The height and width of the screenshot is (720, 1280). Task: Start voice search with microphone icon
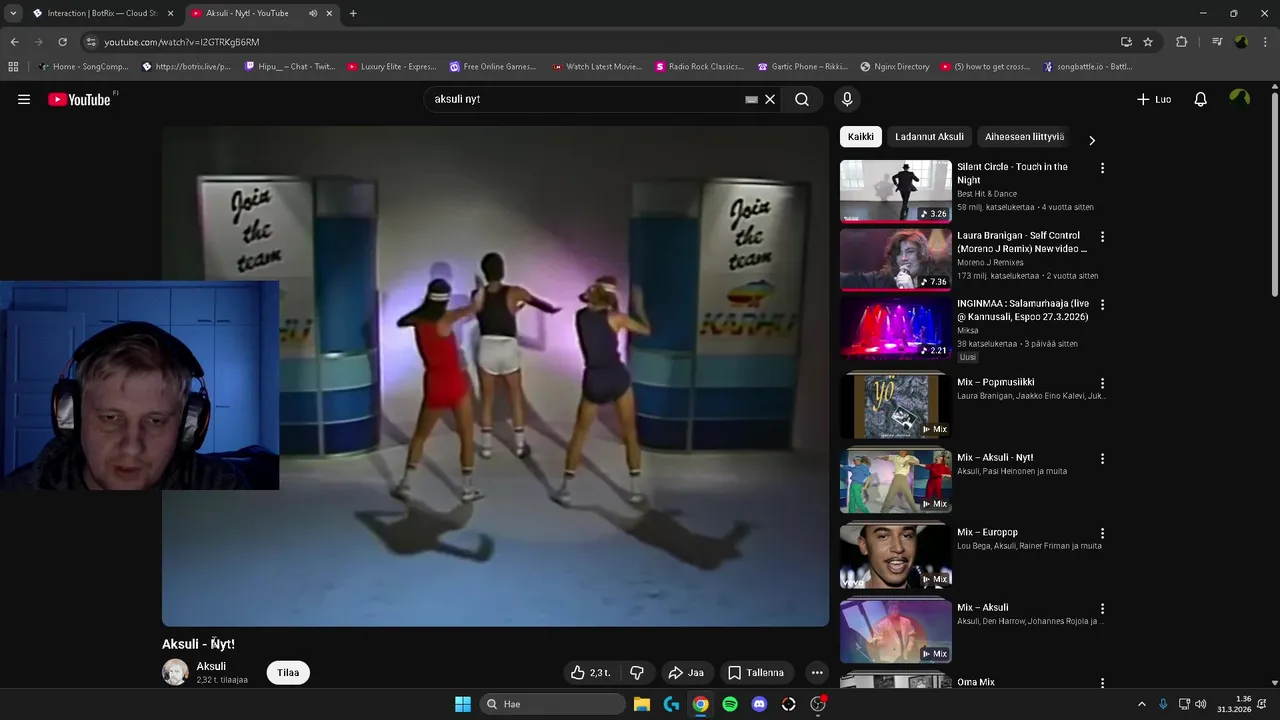(x=847, y=99)
